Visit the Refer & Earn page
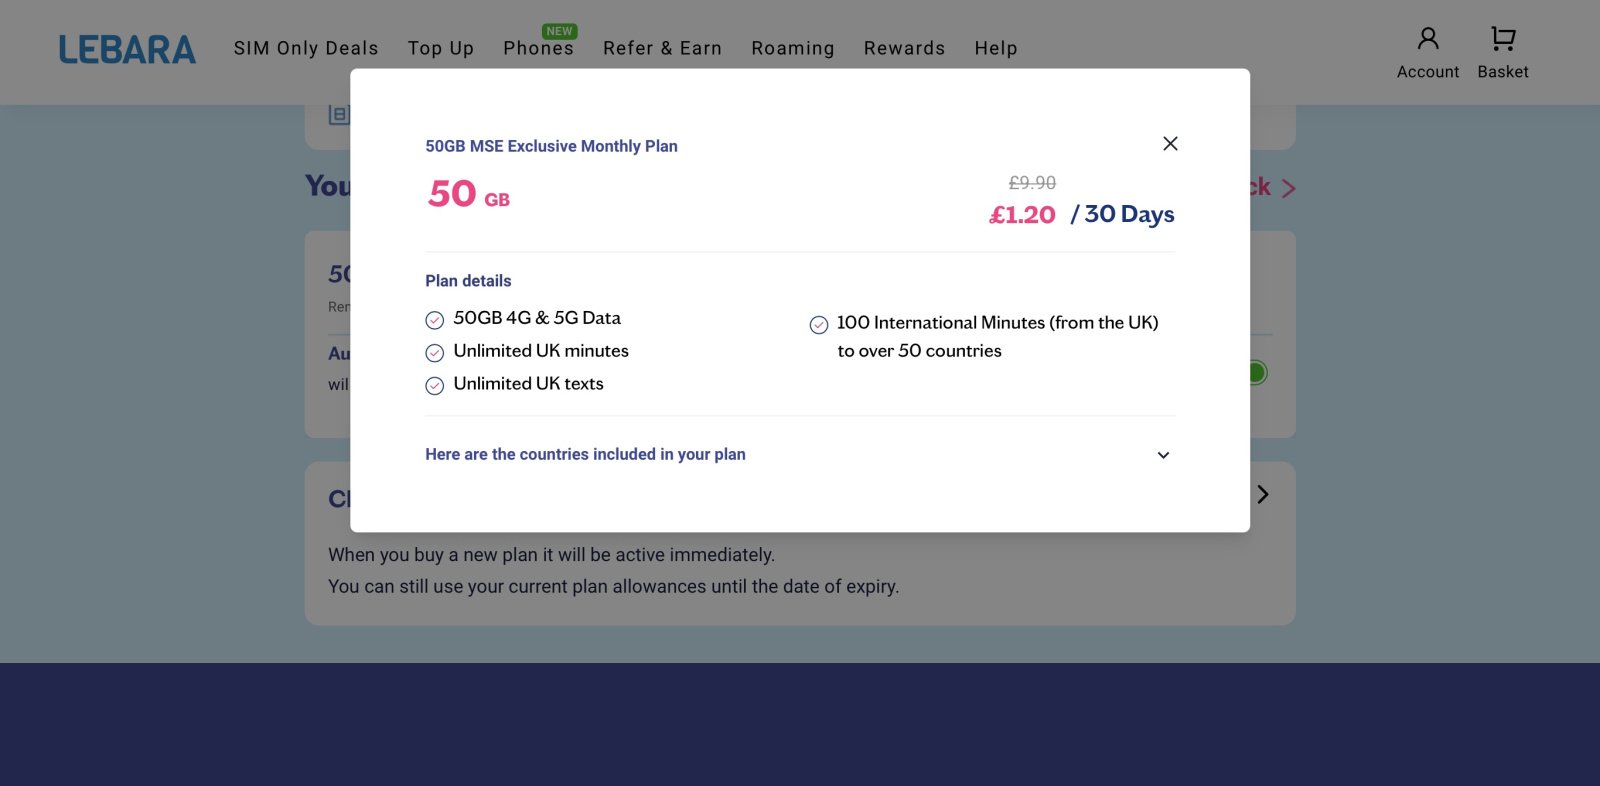Image resolution: width=1600 pixels, height=786 pixels. click(x=662, y=48)
